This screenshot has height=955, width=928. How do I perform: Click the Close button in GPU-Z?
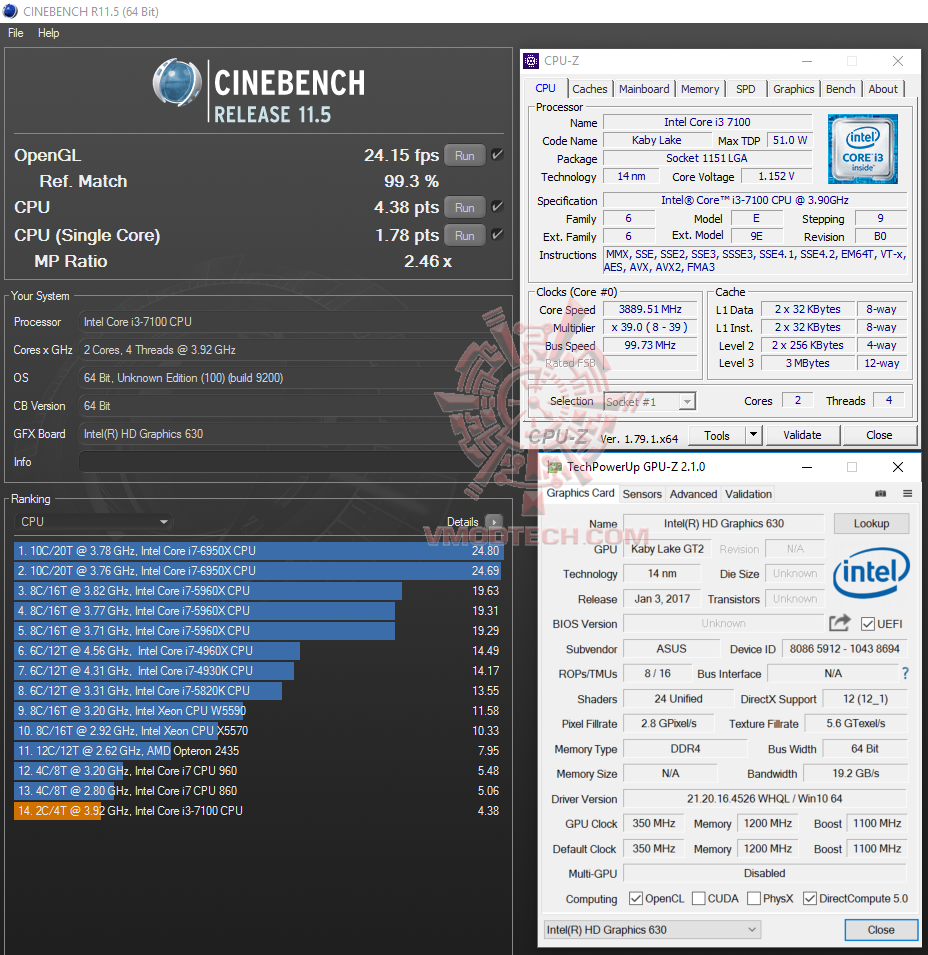[881, 929]
